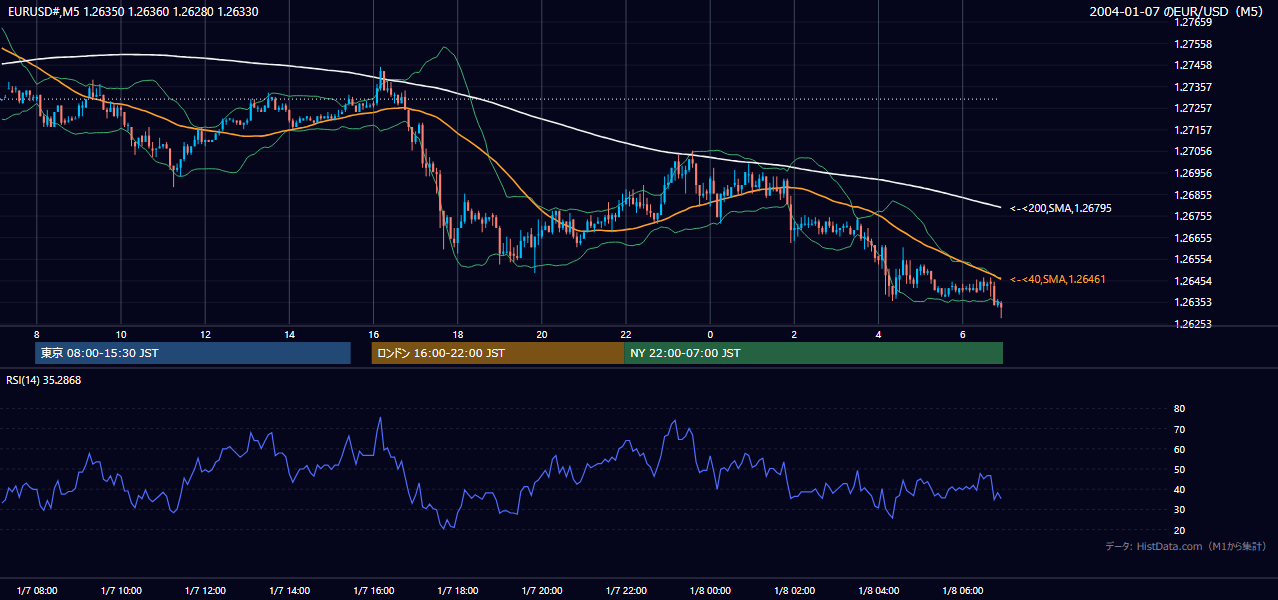Screen dimensions: 1278x600
Task: Click hour label 12 under the price chart
Action: click(x=205, y=334)
